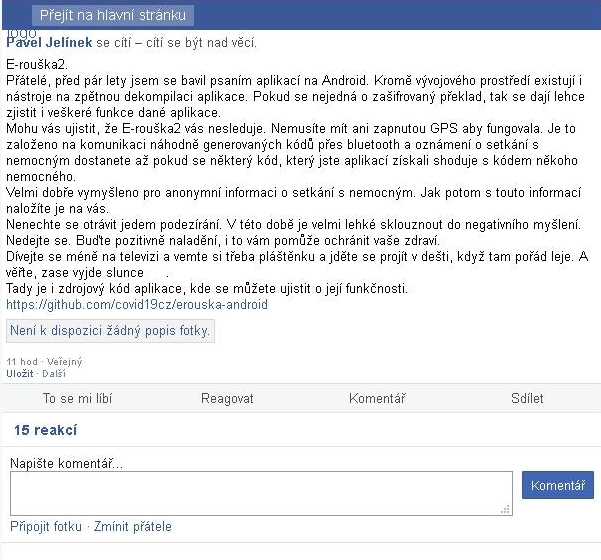Click the "Napište komentář..." label

(66, 463)
